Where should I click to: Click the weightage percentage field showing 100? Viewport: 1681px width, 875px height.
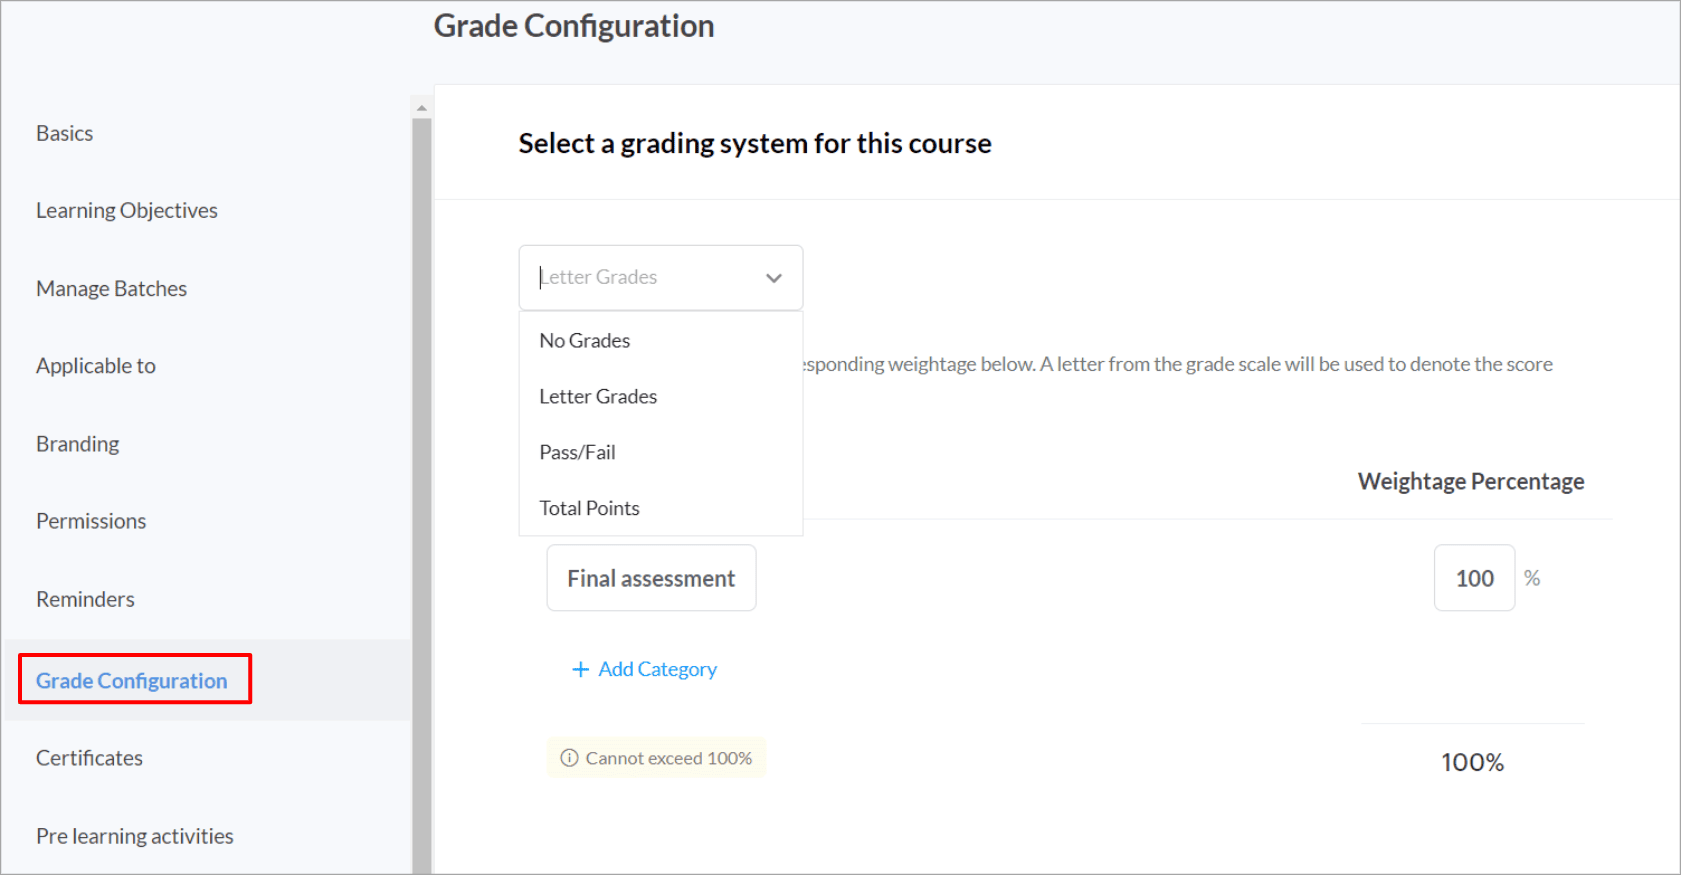click(1474, 578)
